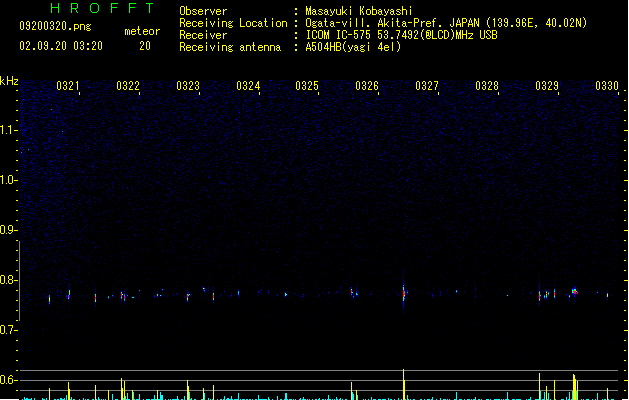The image size is (629, 400).
Task: Click the 0323 time marker
Action: click(188, 86)
